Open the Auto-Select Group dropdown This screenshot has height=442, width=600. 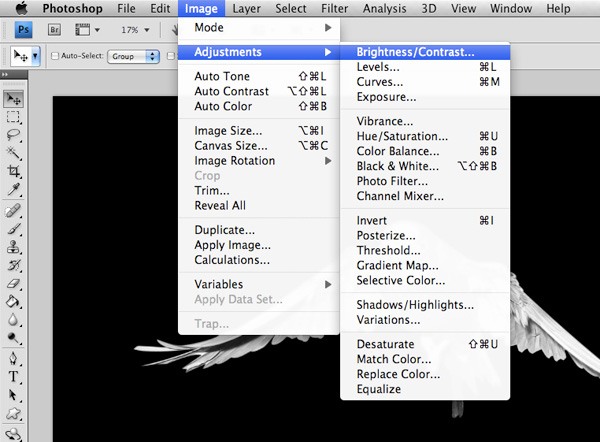tap(134, 57)
